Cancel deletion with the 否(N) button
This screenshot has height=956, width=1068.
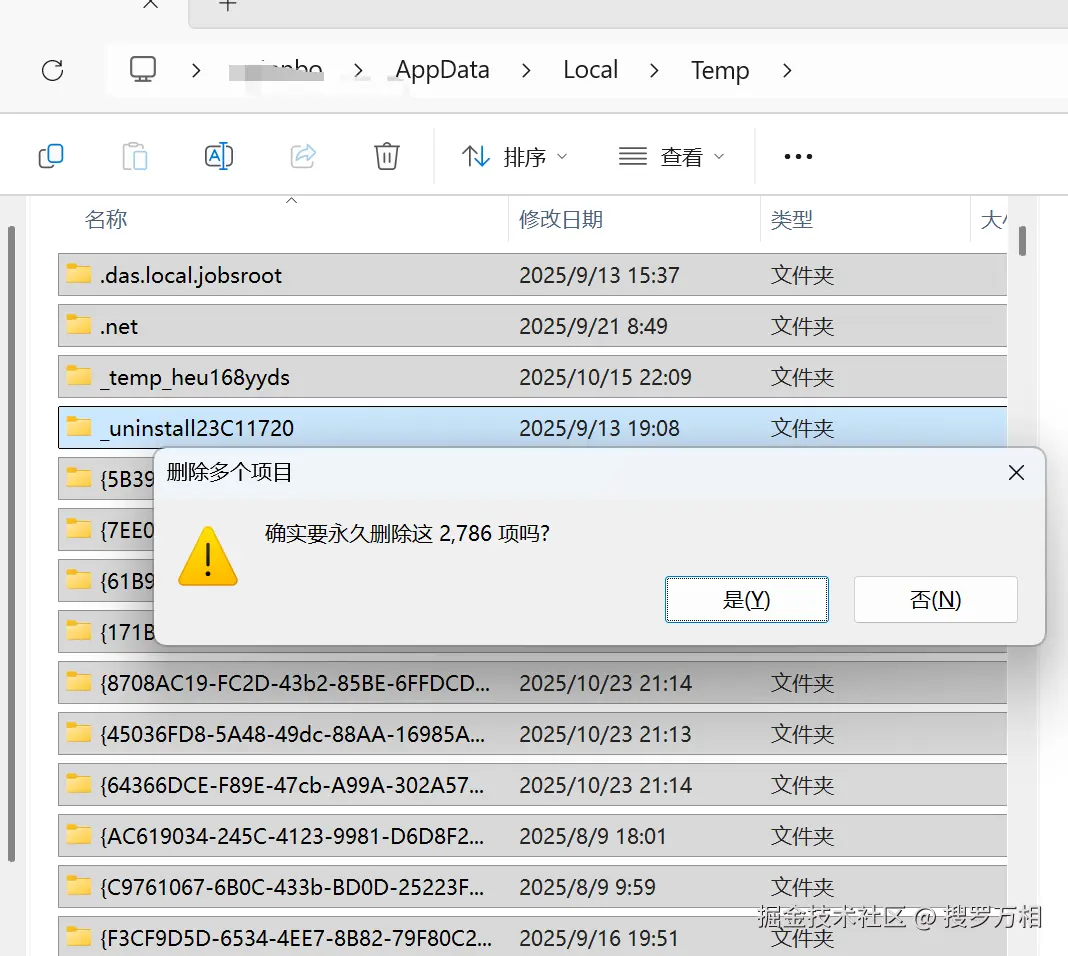[936, 599]
